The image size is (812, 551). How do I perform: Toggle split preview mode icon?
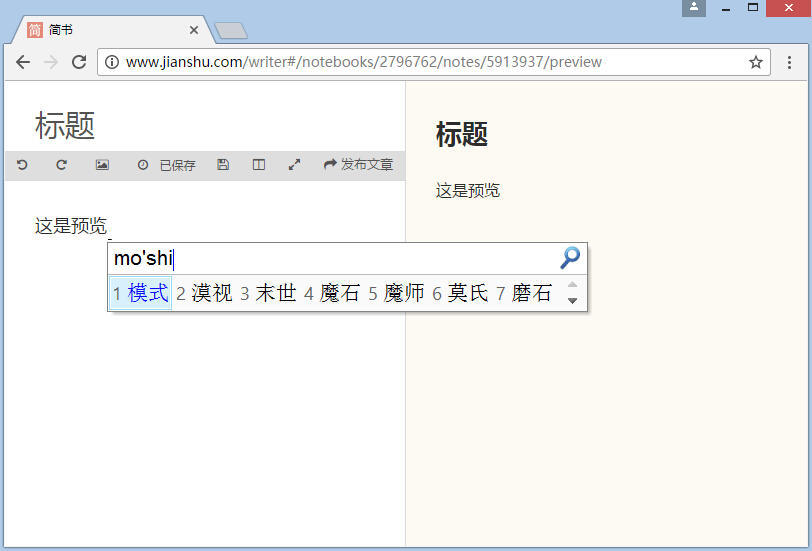pyautogui.click(x=259, y=165)
